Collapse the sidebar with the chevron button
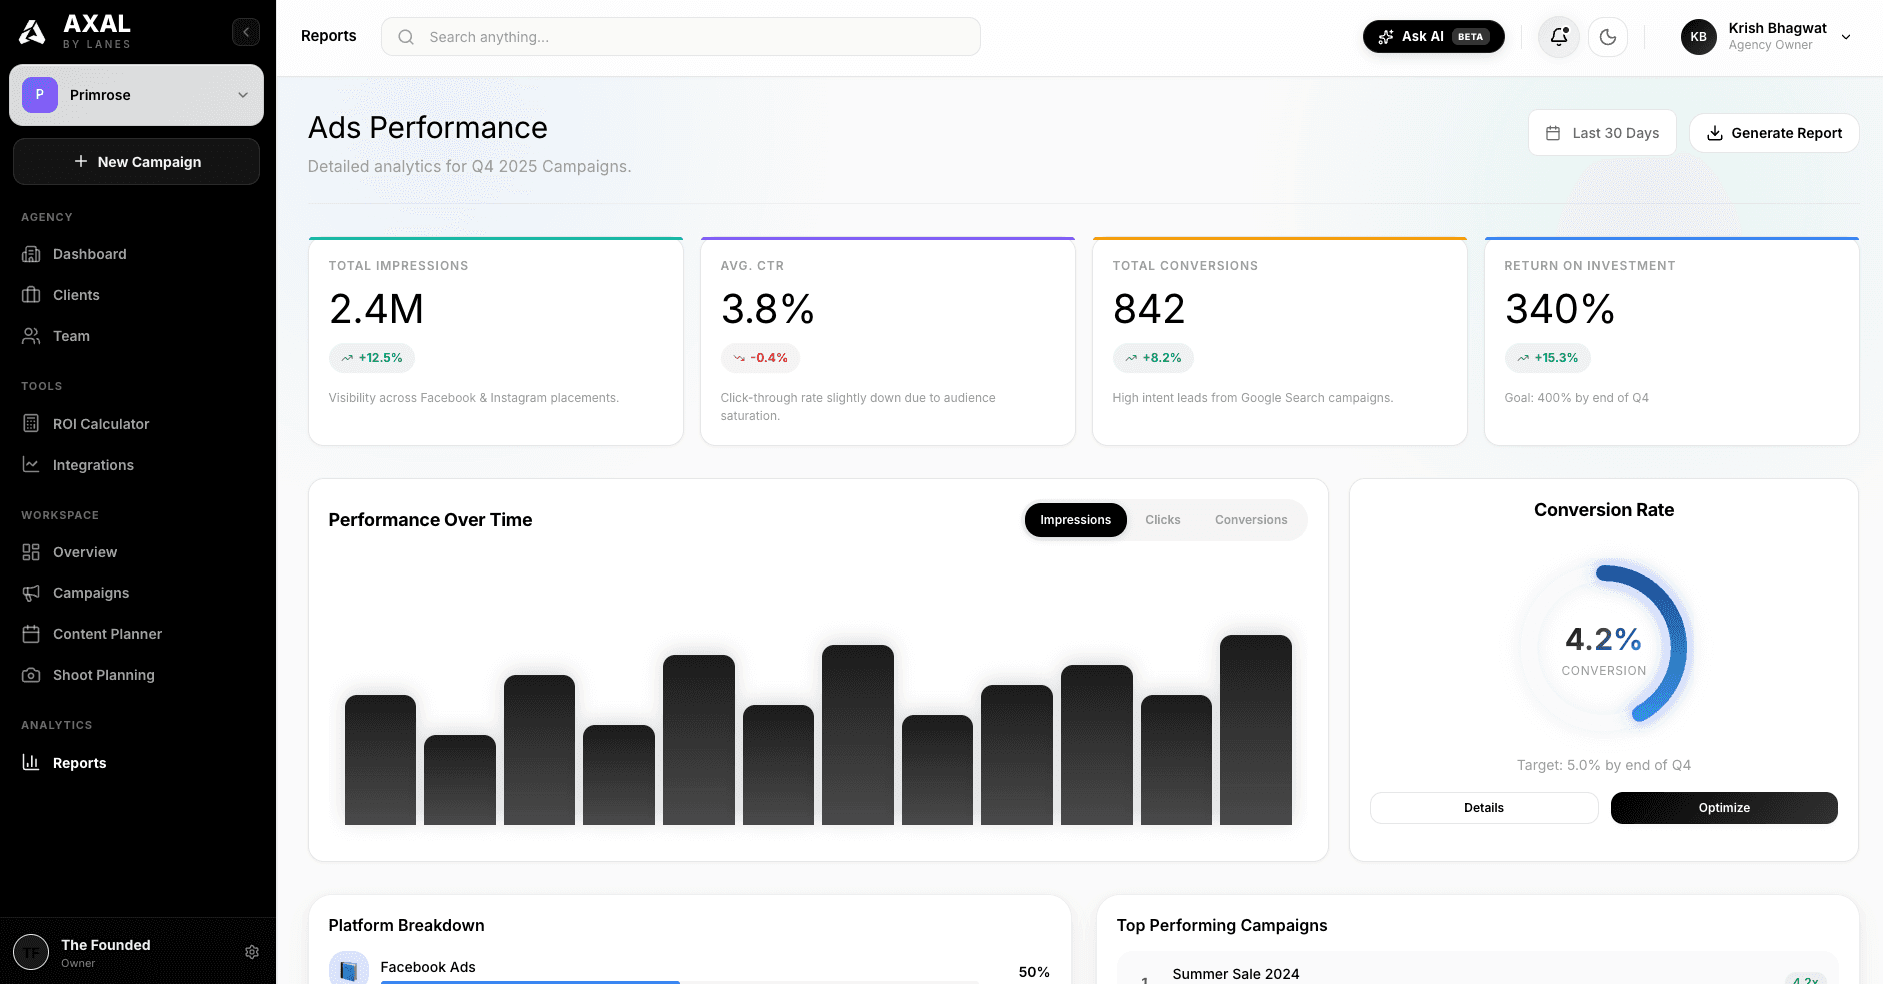This screenshot has height=984, width=1883. [246, 32]
